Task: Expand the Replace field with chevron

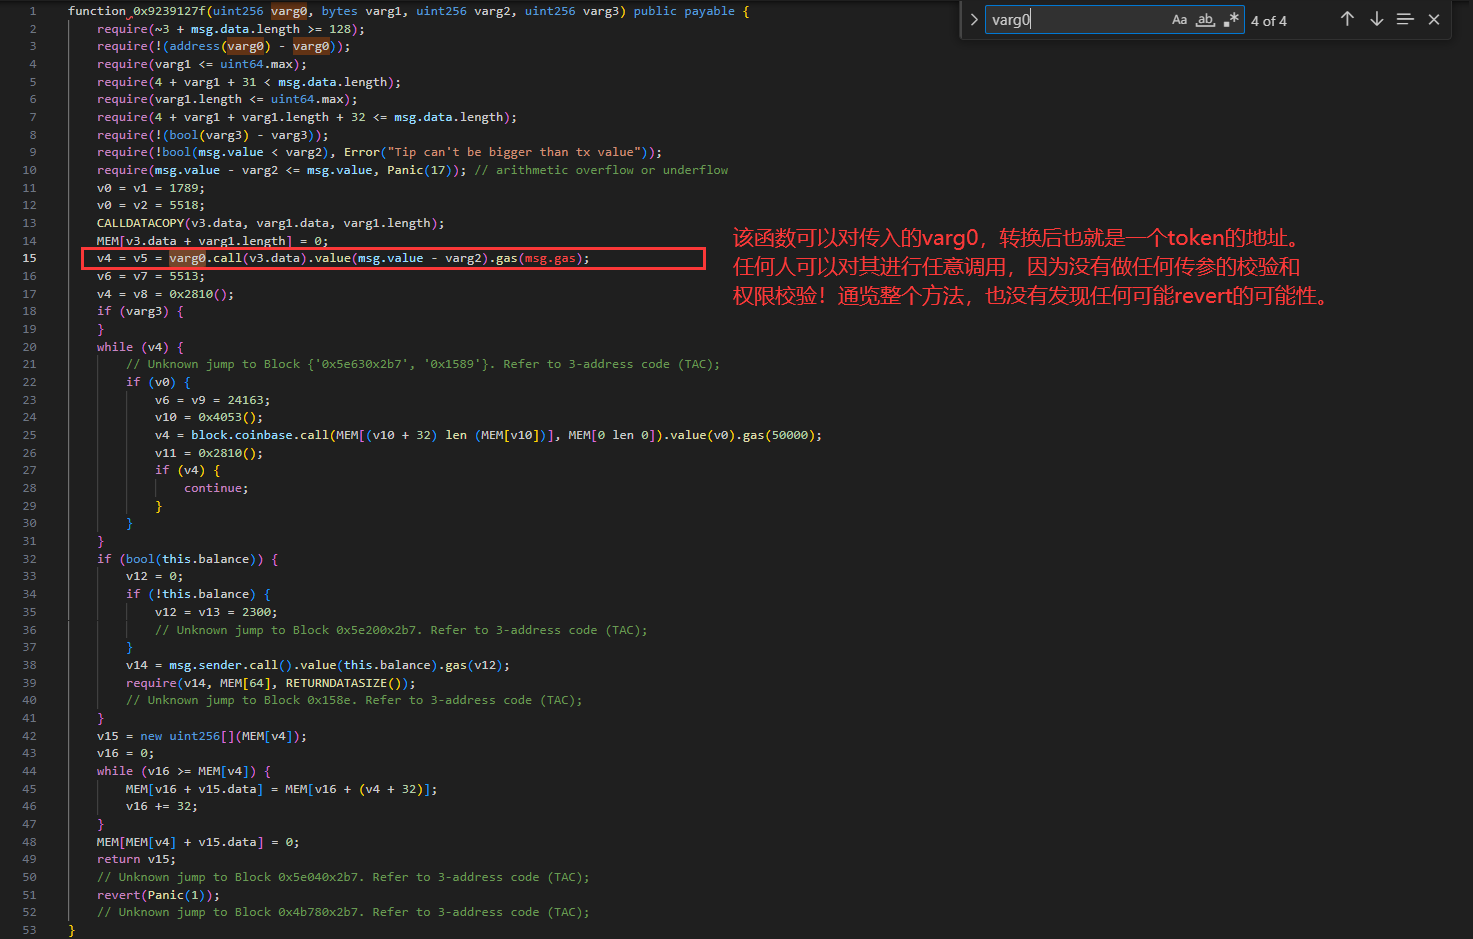Action: click(x=974, y=20)
